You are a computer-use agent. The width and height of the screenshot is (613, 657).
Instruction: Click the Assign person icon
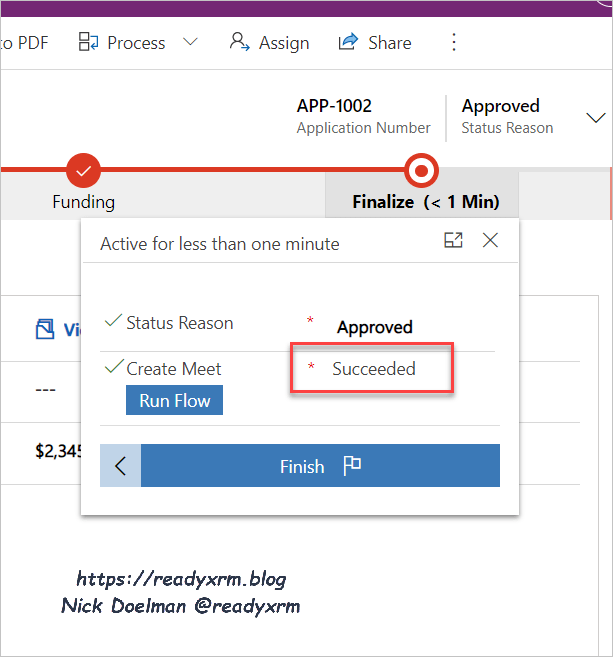[239, 42]
